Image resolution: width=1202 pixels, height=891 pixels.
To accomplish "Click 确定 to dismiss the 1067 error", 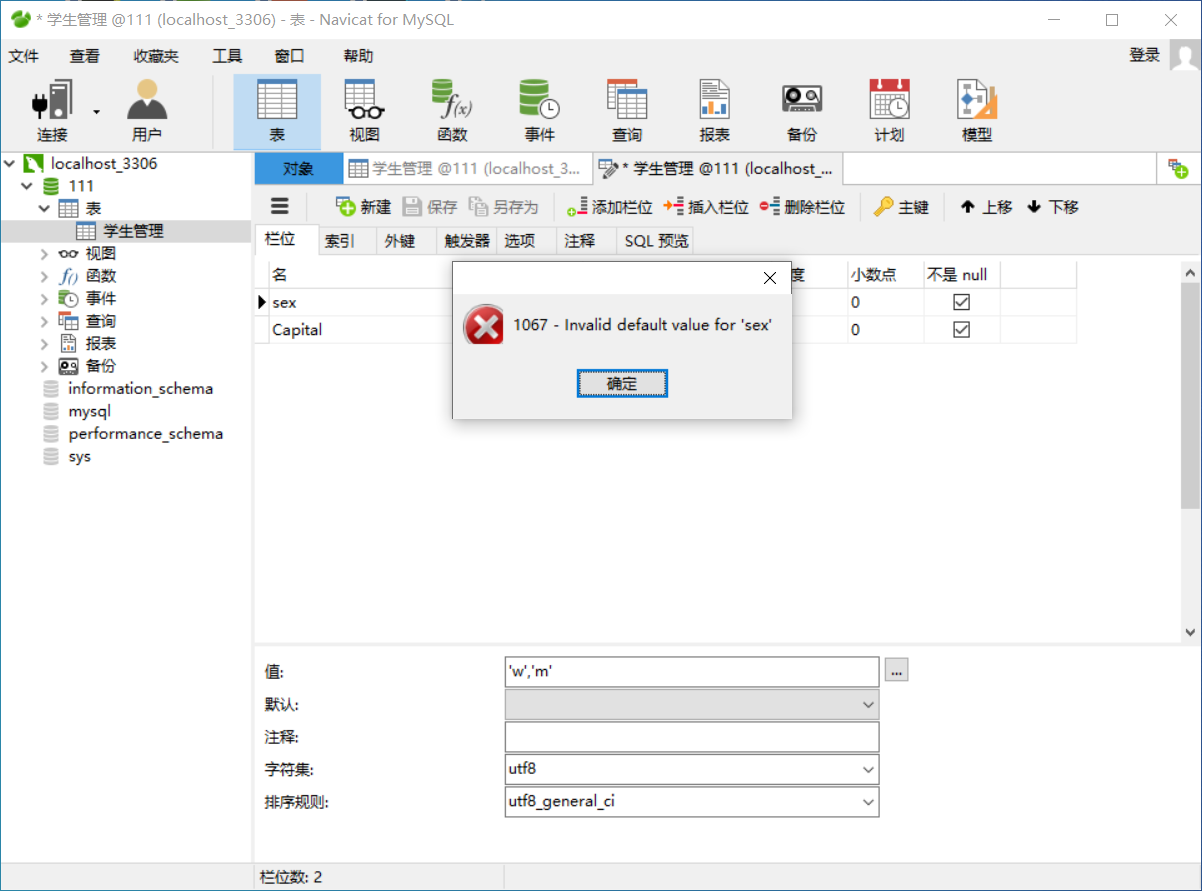I will [x=622, y=383].
